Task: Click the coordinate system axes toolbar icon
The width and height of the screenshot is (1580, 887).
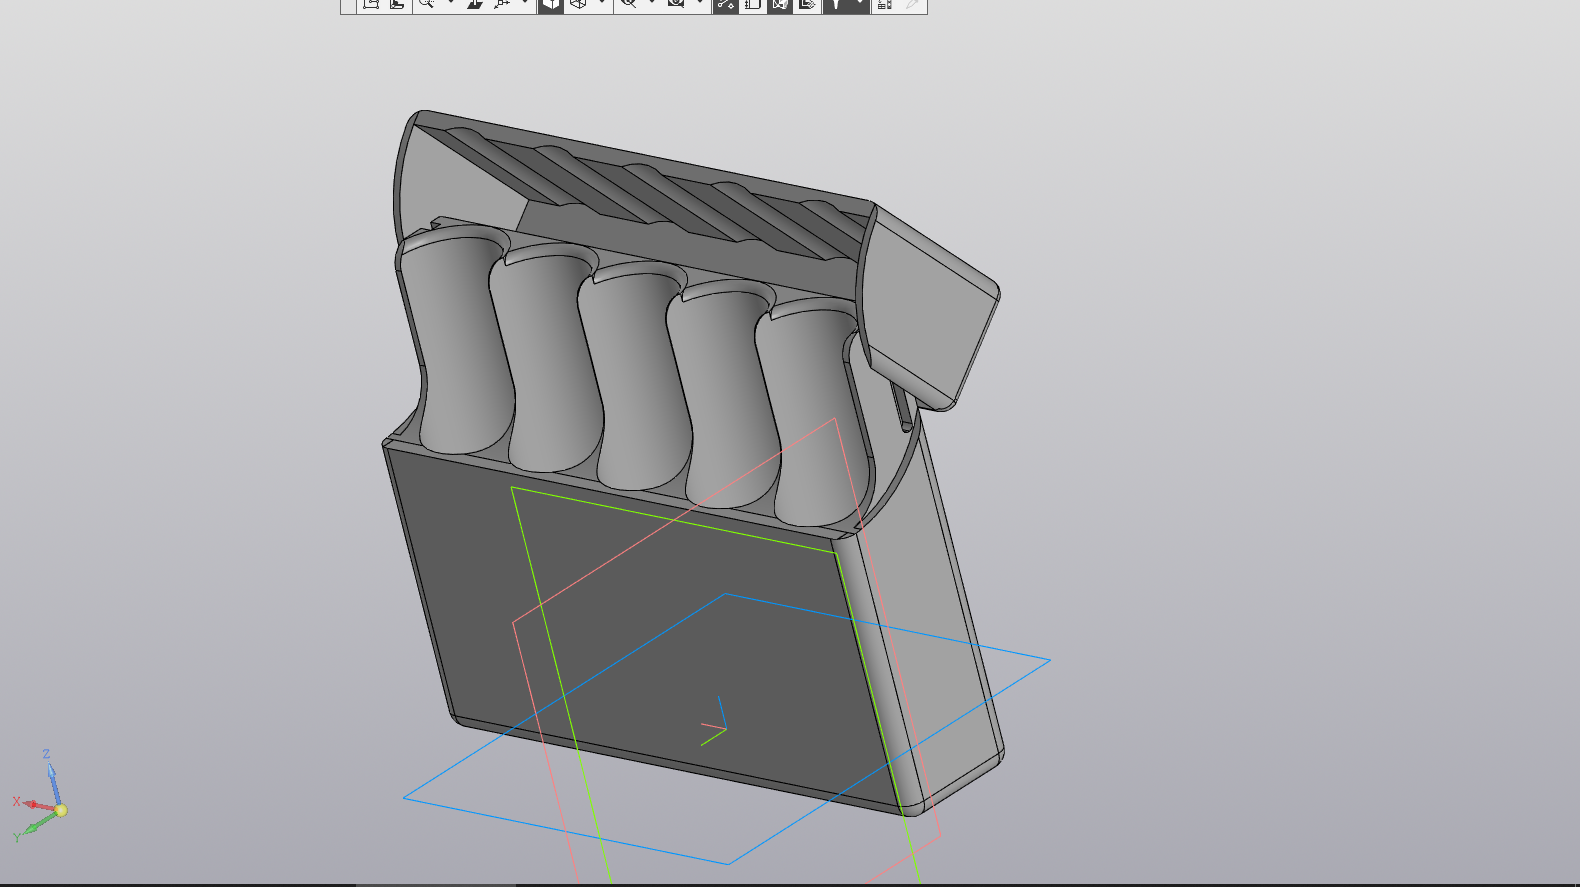Action: (502, 5)
